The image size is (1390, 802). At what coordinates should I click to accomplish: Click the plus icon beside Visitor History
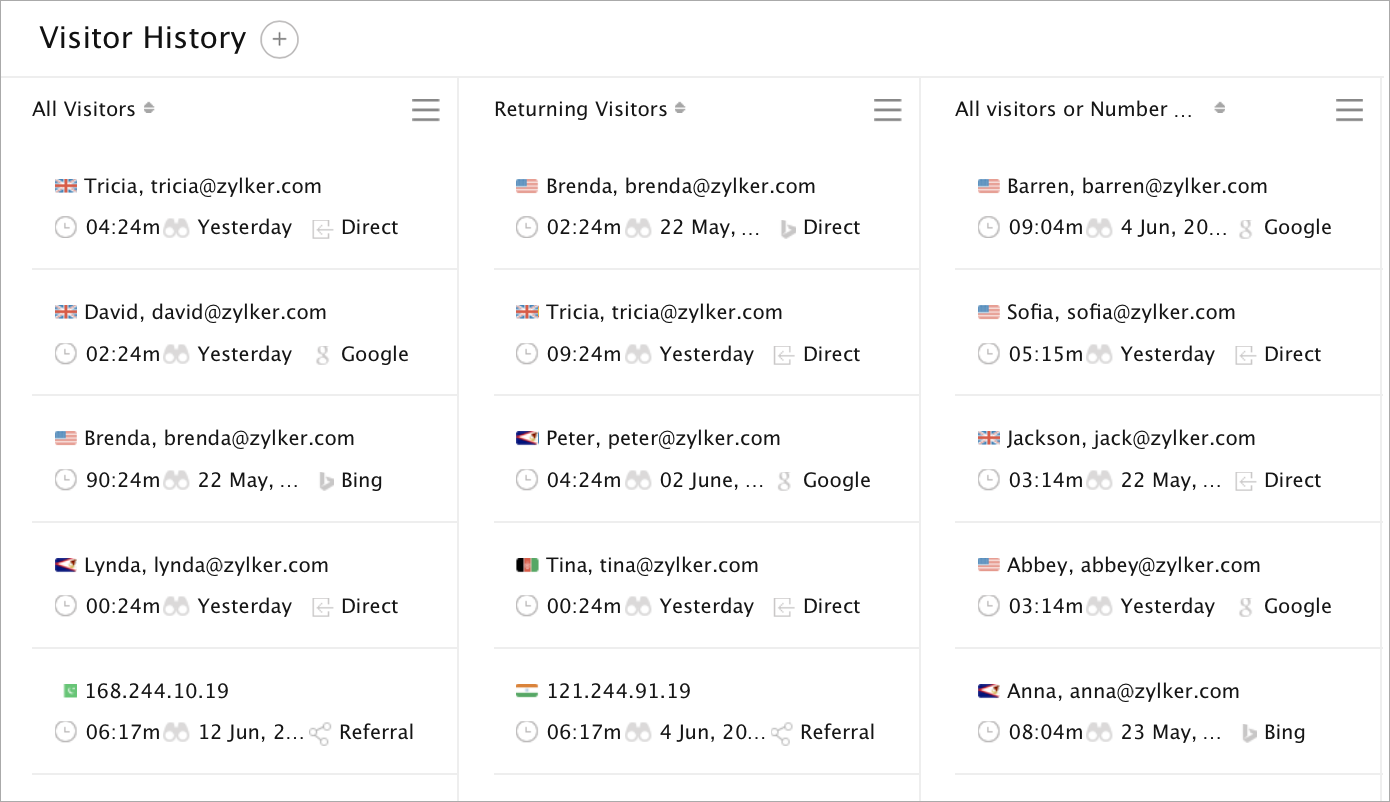279,40
